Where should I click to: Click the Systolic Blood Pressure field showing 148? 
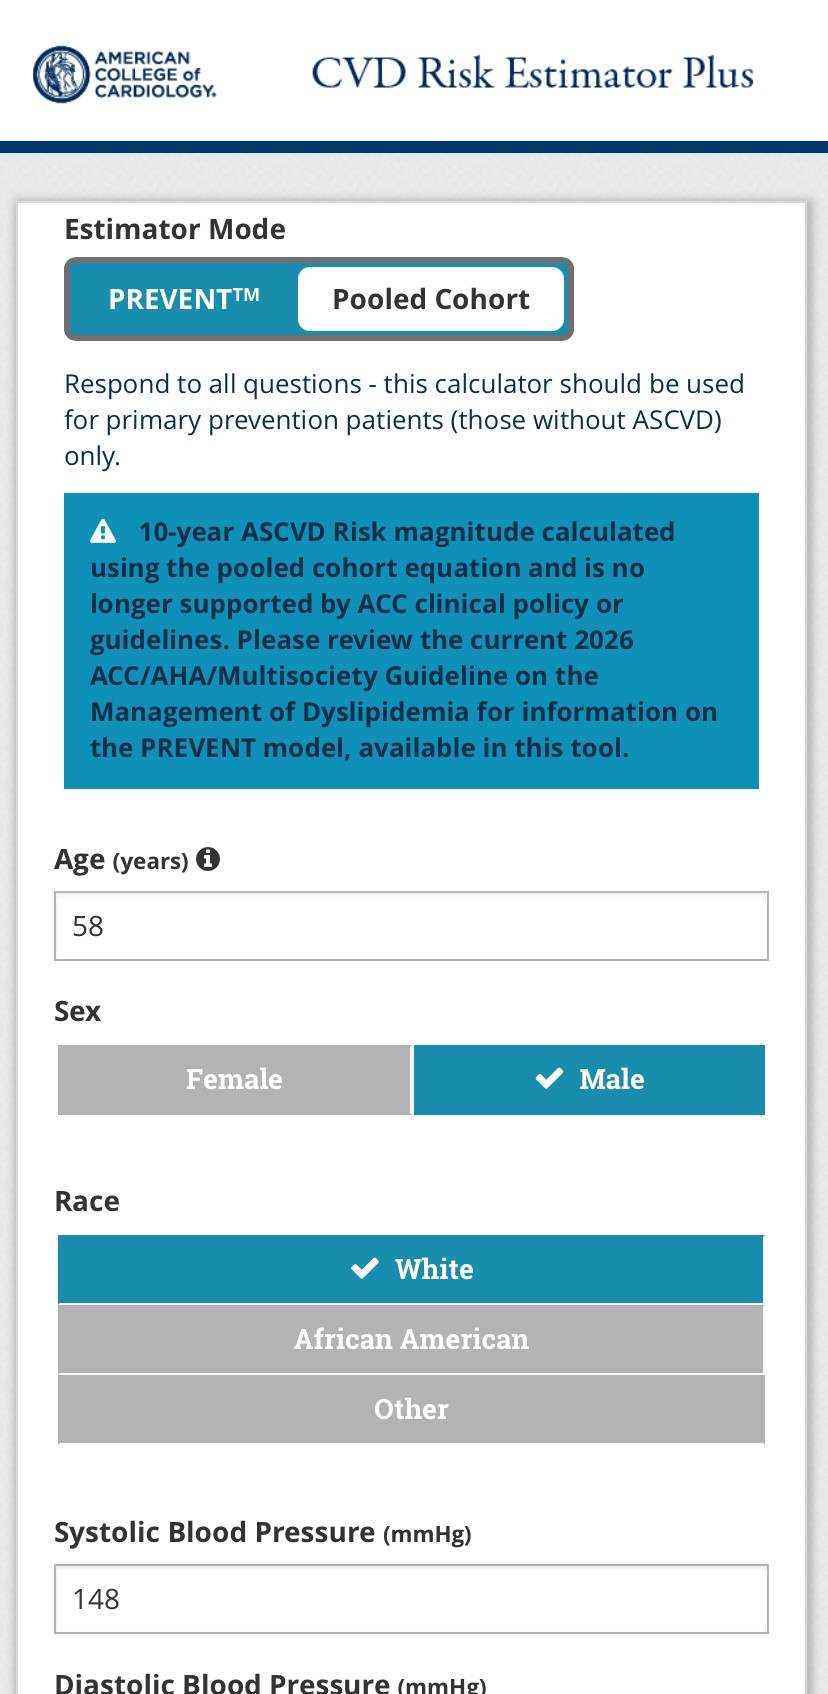tap(411, 1598)
